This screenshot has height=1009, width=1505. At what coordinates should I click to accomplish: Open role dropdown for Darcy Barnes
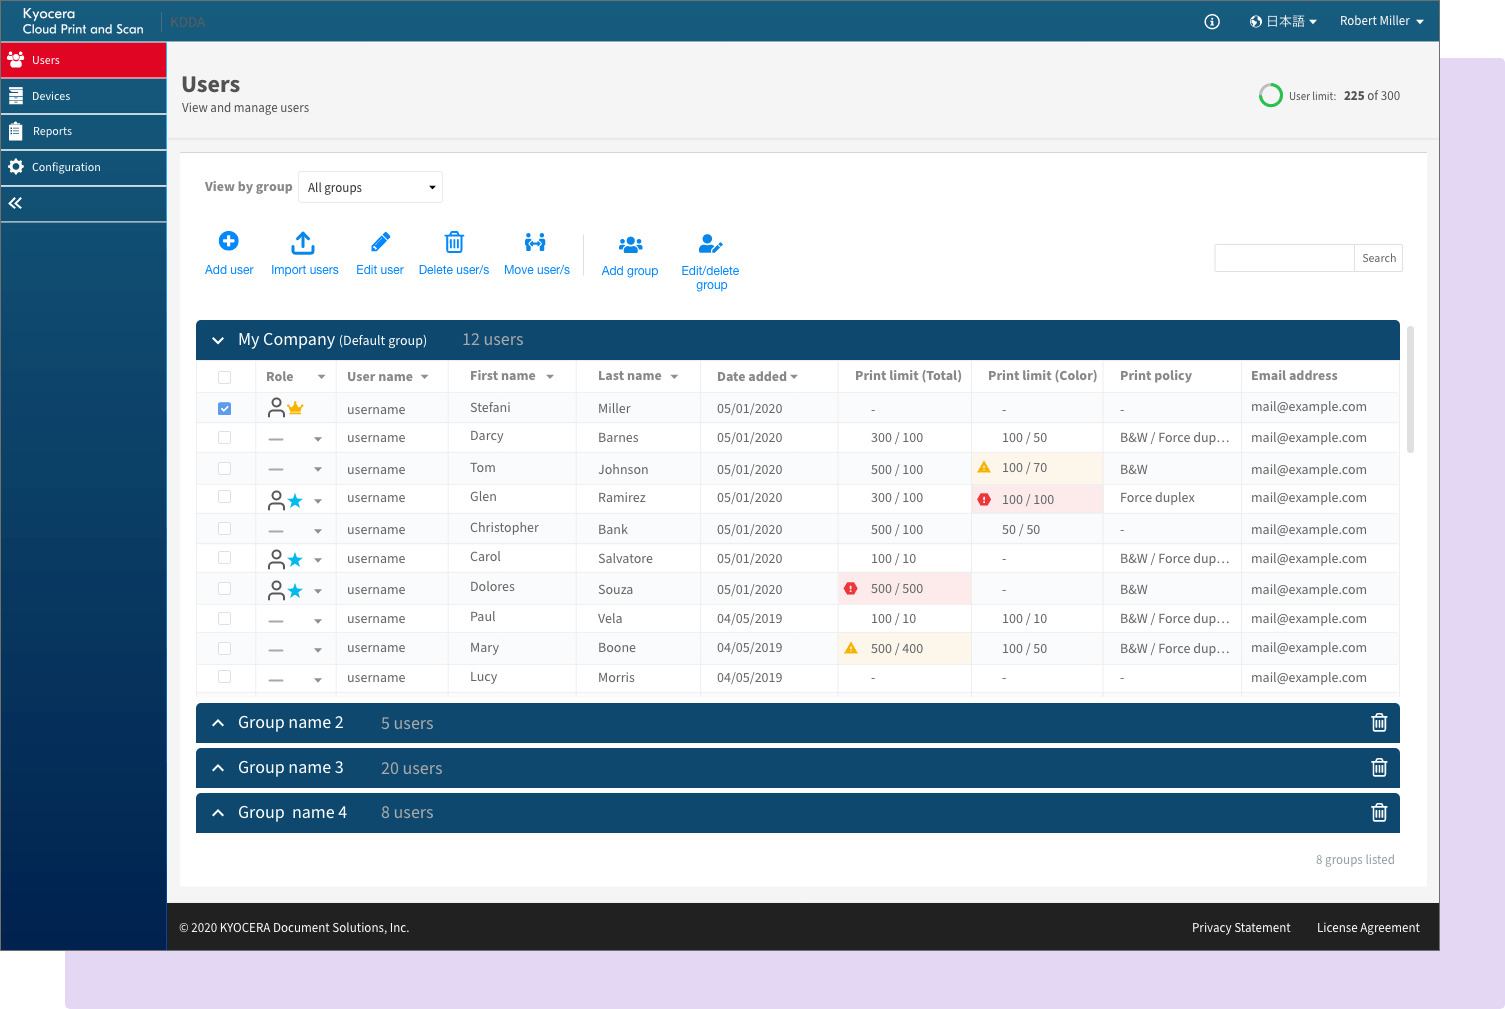pyautogui.click(x=318, y=439)
